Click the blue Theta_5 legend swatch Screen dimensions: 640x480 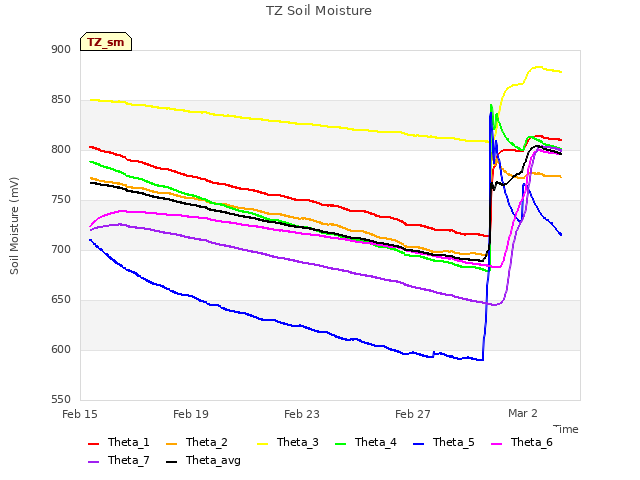(x=418, y=444)
